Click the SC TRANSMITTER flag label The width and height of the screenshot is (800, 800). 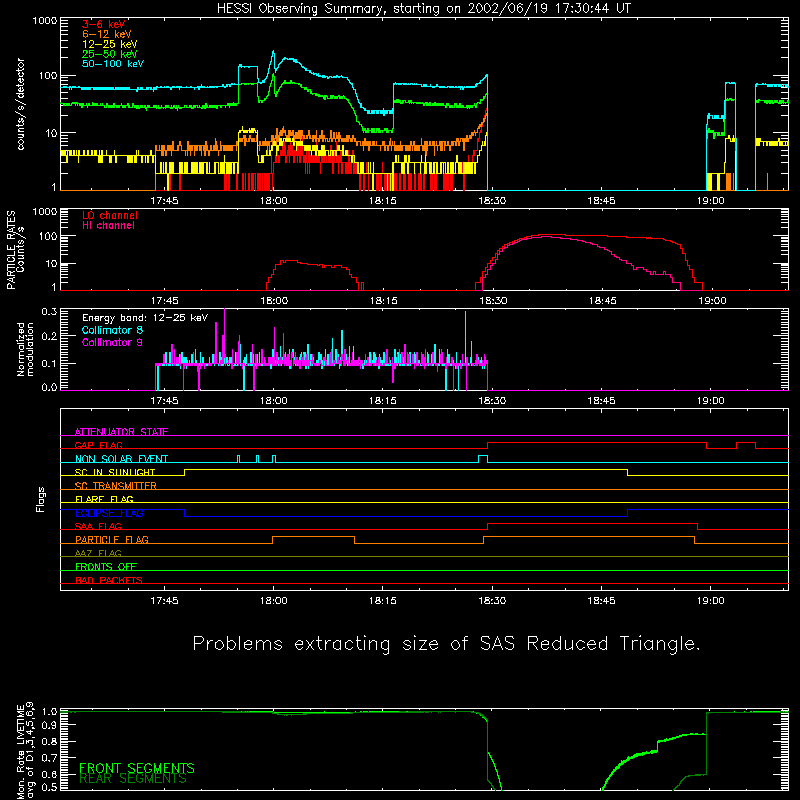(x=116, y=486)
